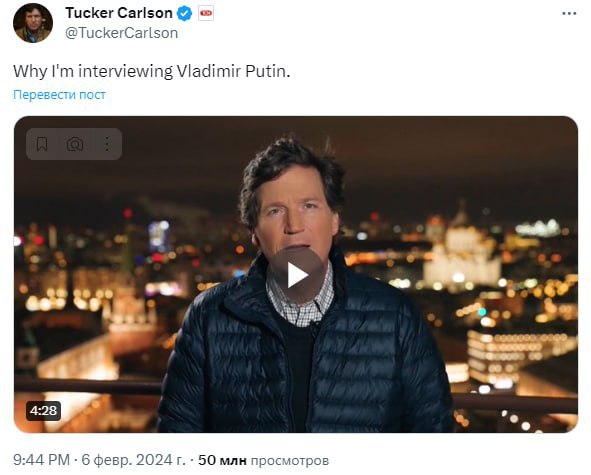Click the 9:44 PM timestamp

41,460
